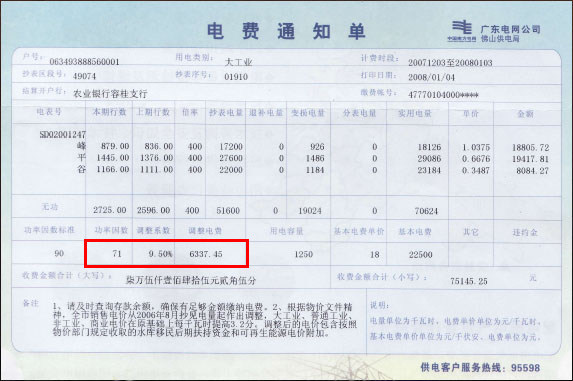Click the total amount 75145.25
Viewport: 573px width, 381px height.
click(469, 281)
